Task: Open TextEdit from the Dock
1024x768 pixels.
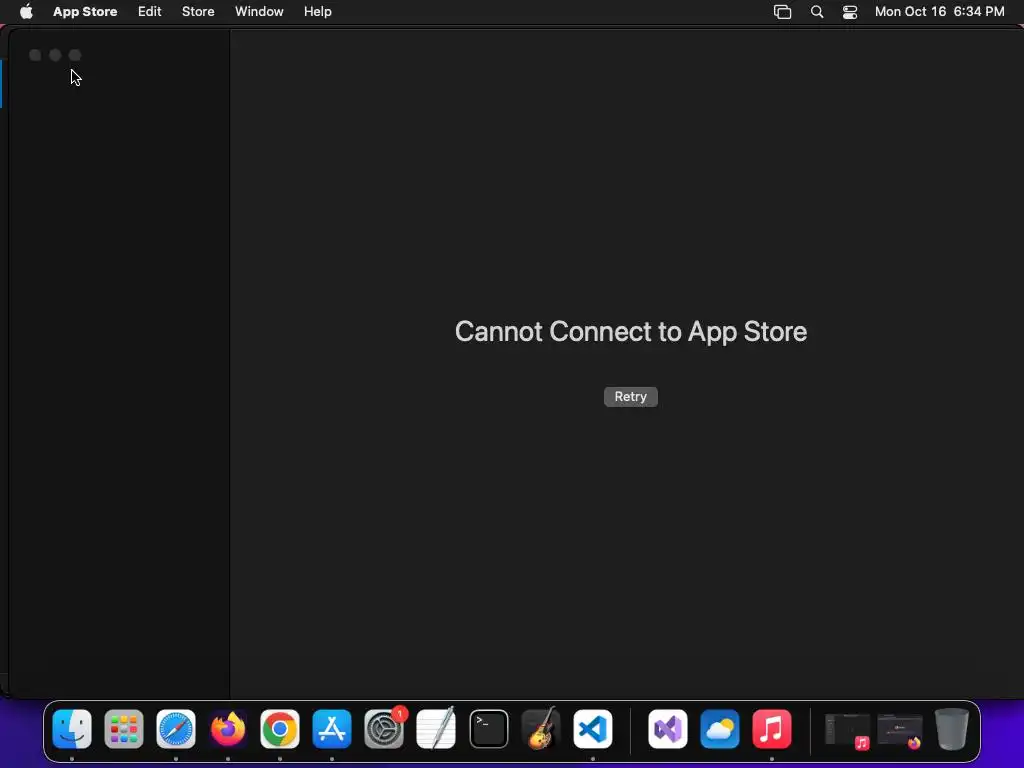Action: tap(436, 729)
